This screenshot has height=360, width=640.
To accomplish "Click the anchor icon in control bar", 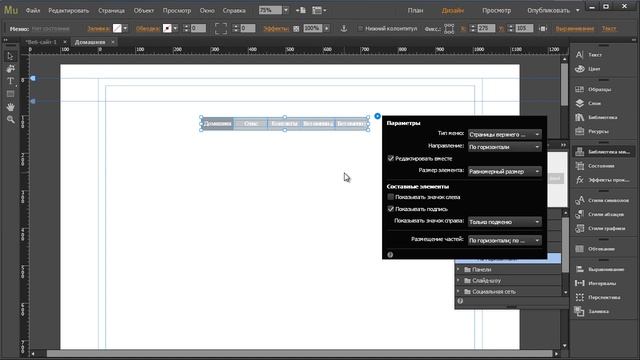I will pos(344,28).
